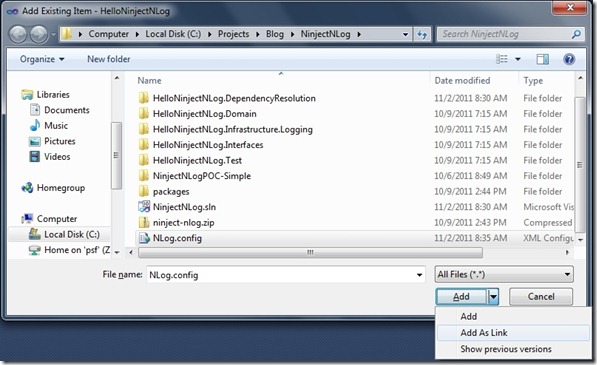Screen dimensions: 597x365
Task: Click the Local Disk (C:) drive icon
Action: point(35,234)
